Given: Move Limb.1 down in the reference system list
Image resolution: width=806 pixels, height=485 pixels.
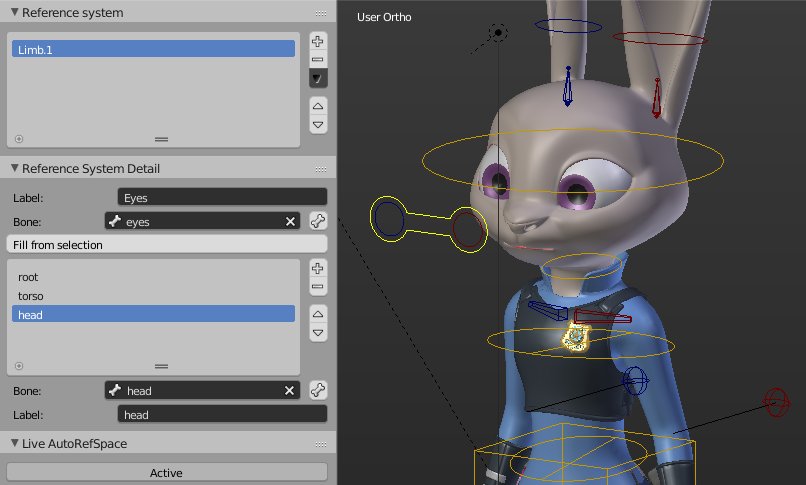Looking at the screenshot, I should [x=318, y=125].
